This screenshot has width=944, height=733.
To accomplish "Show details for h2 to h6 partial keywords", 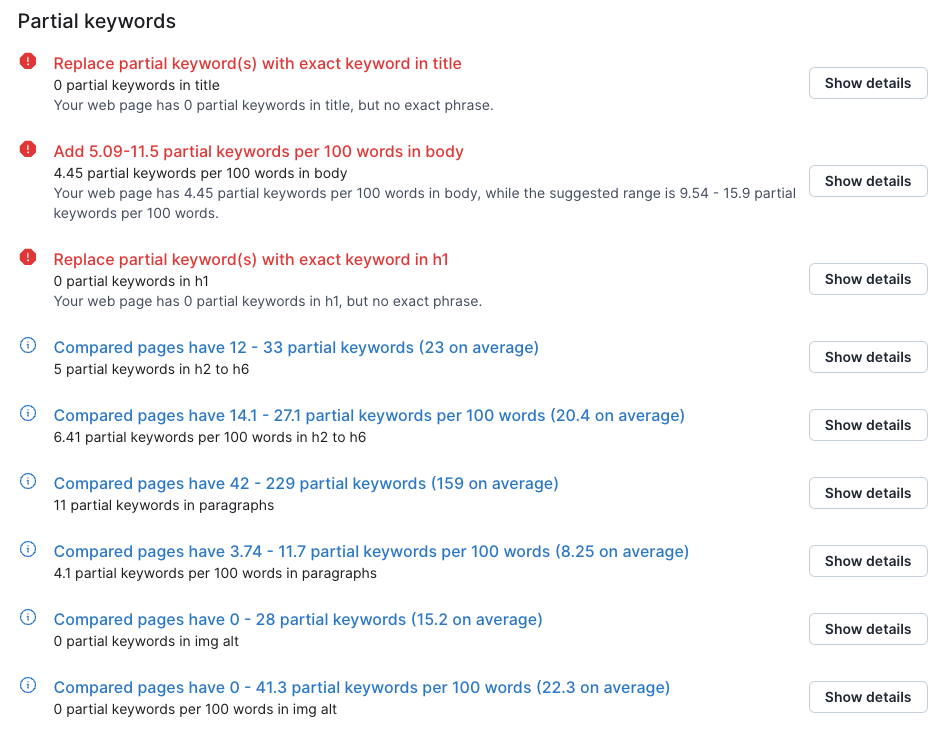I will 868,357.
